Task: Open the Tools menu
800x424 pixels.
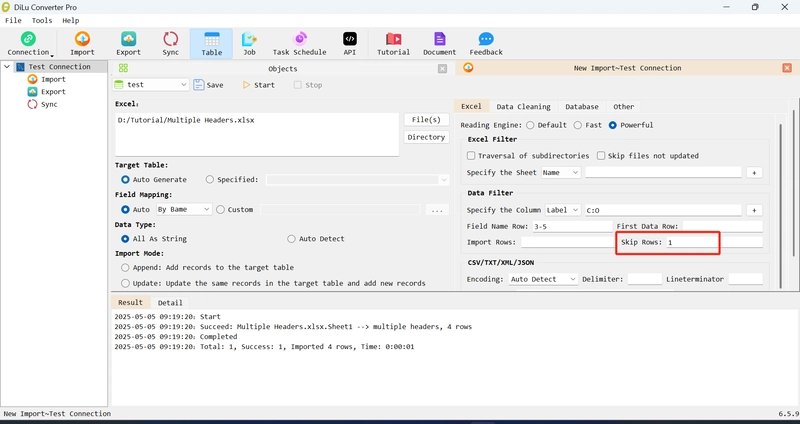Action: (x=42, y=20)
